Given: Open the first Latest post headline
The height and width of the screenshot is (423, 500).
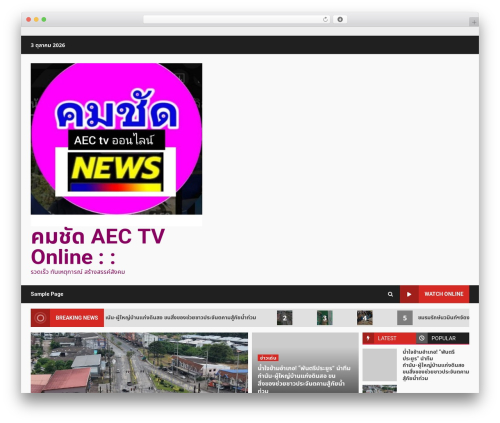Looking at the screenshot, I should pyautogui.click(x=435, y=365).
